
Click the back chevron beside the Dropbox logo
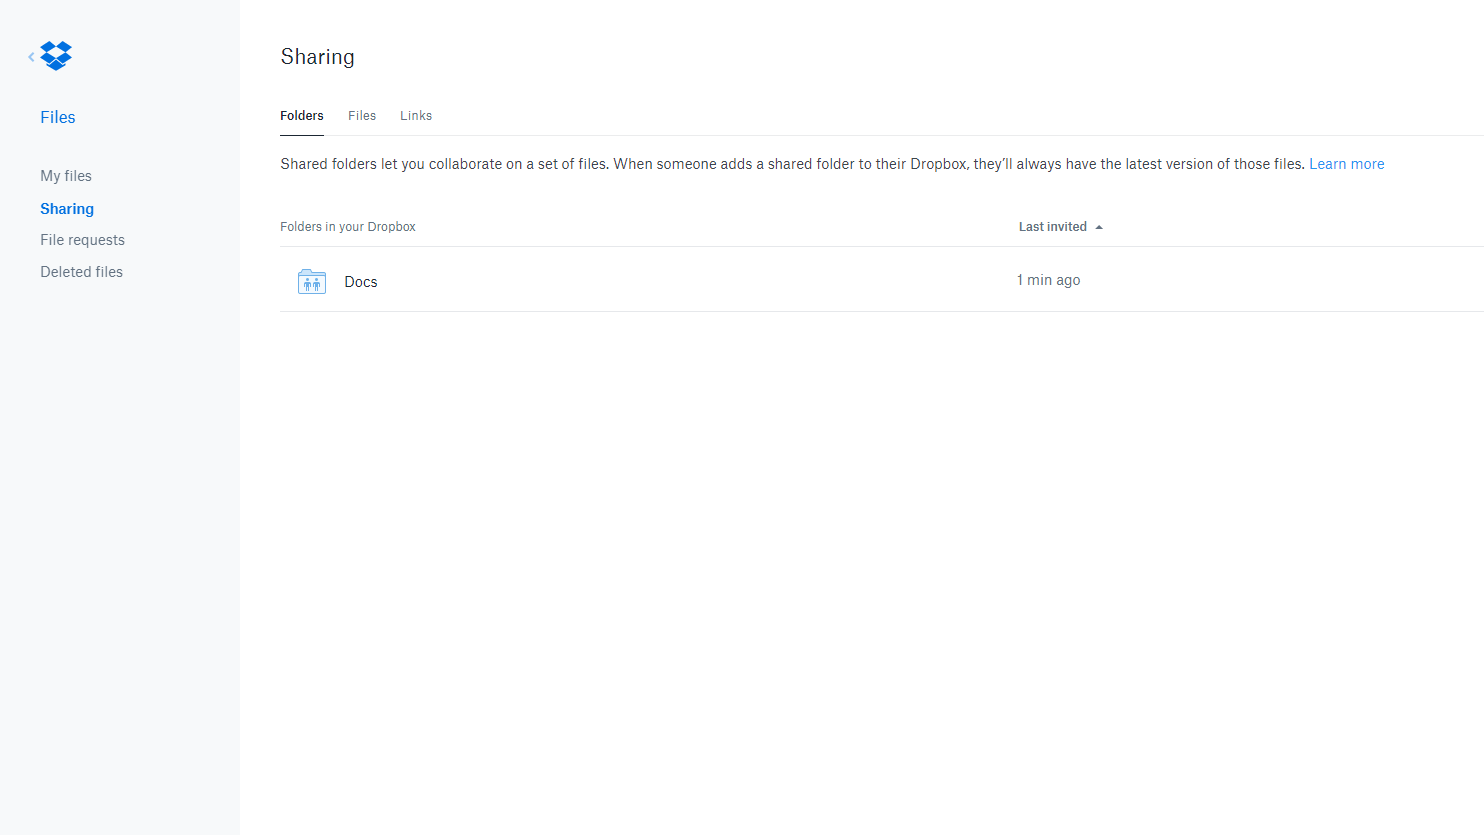click(x=31, y=57)
